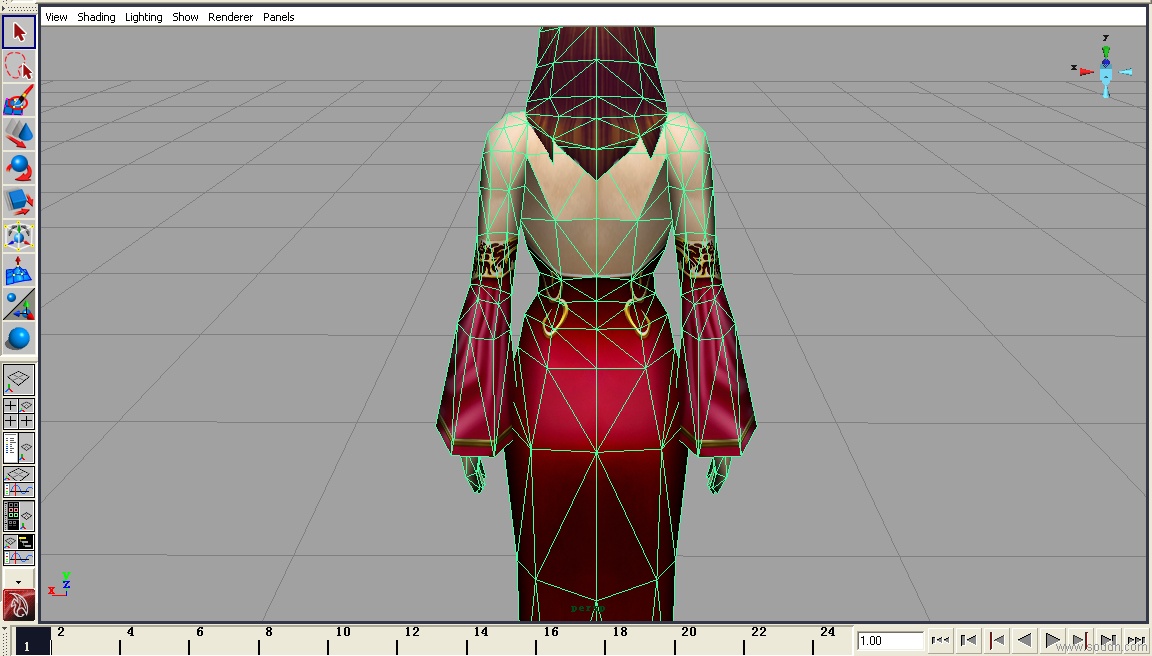Click the Show Manipulator tool
Viewport: 1152px width, 656px height.
pos(19,304)
